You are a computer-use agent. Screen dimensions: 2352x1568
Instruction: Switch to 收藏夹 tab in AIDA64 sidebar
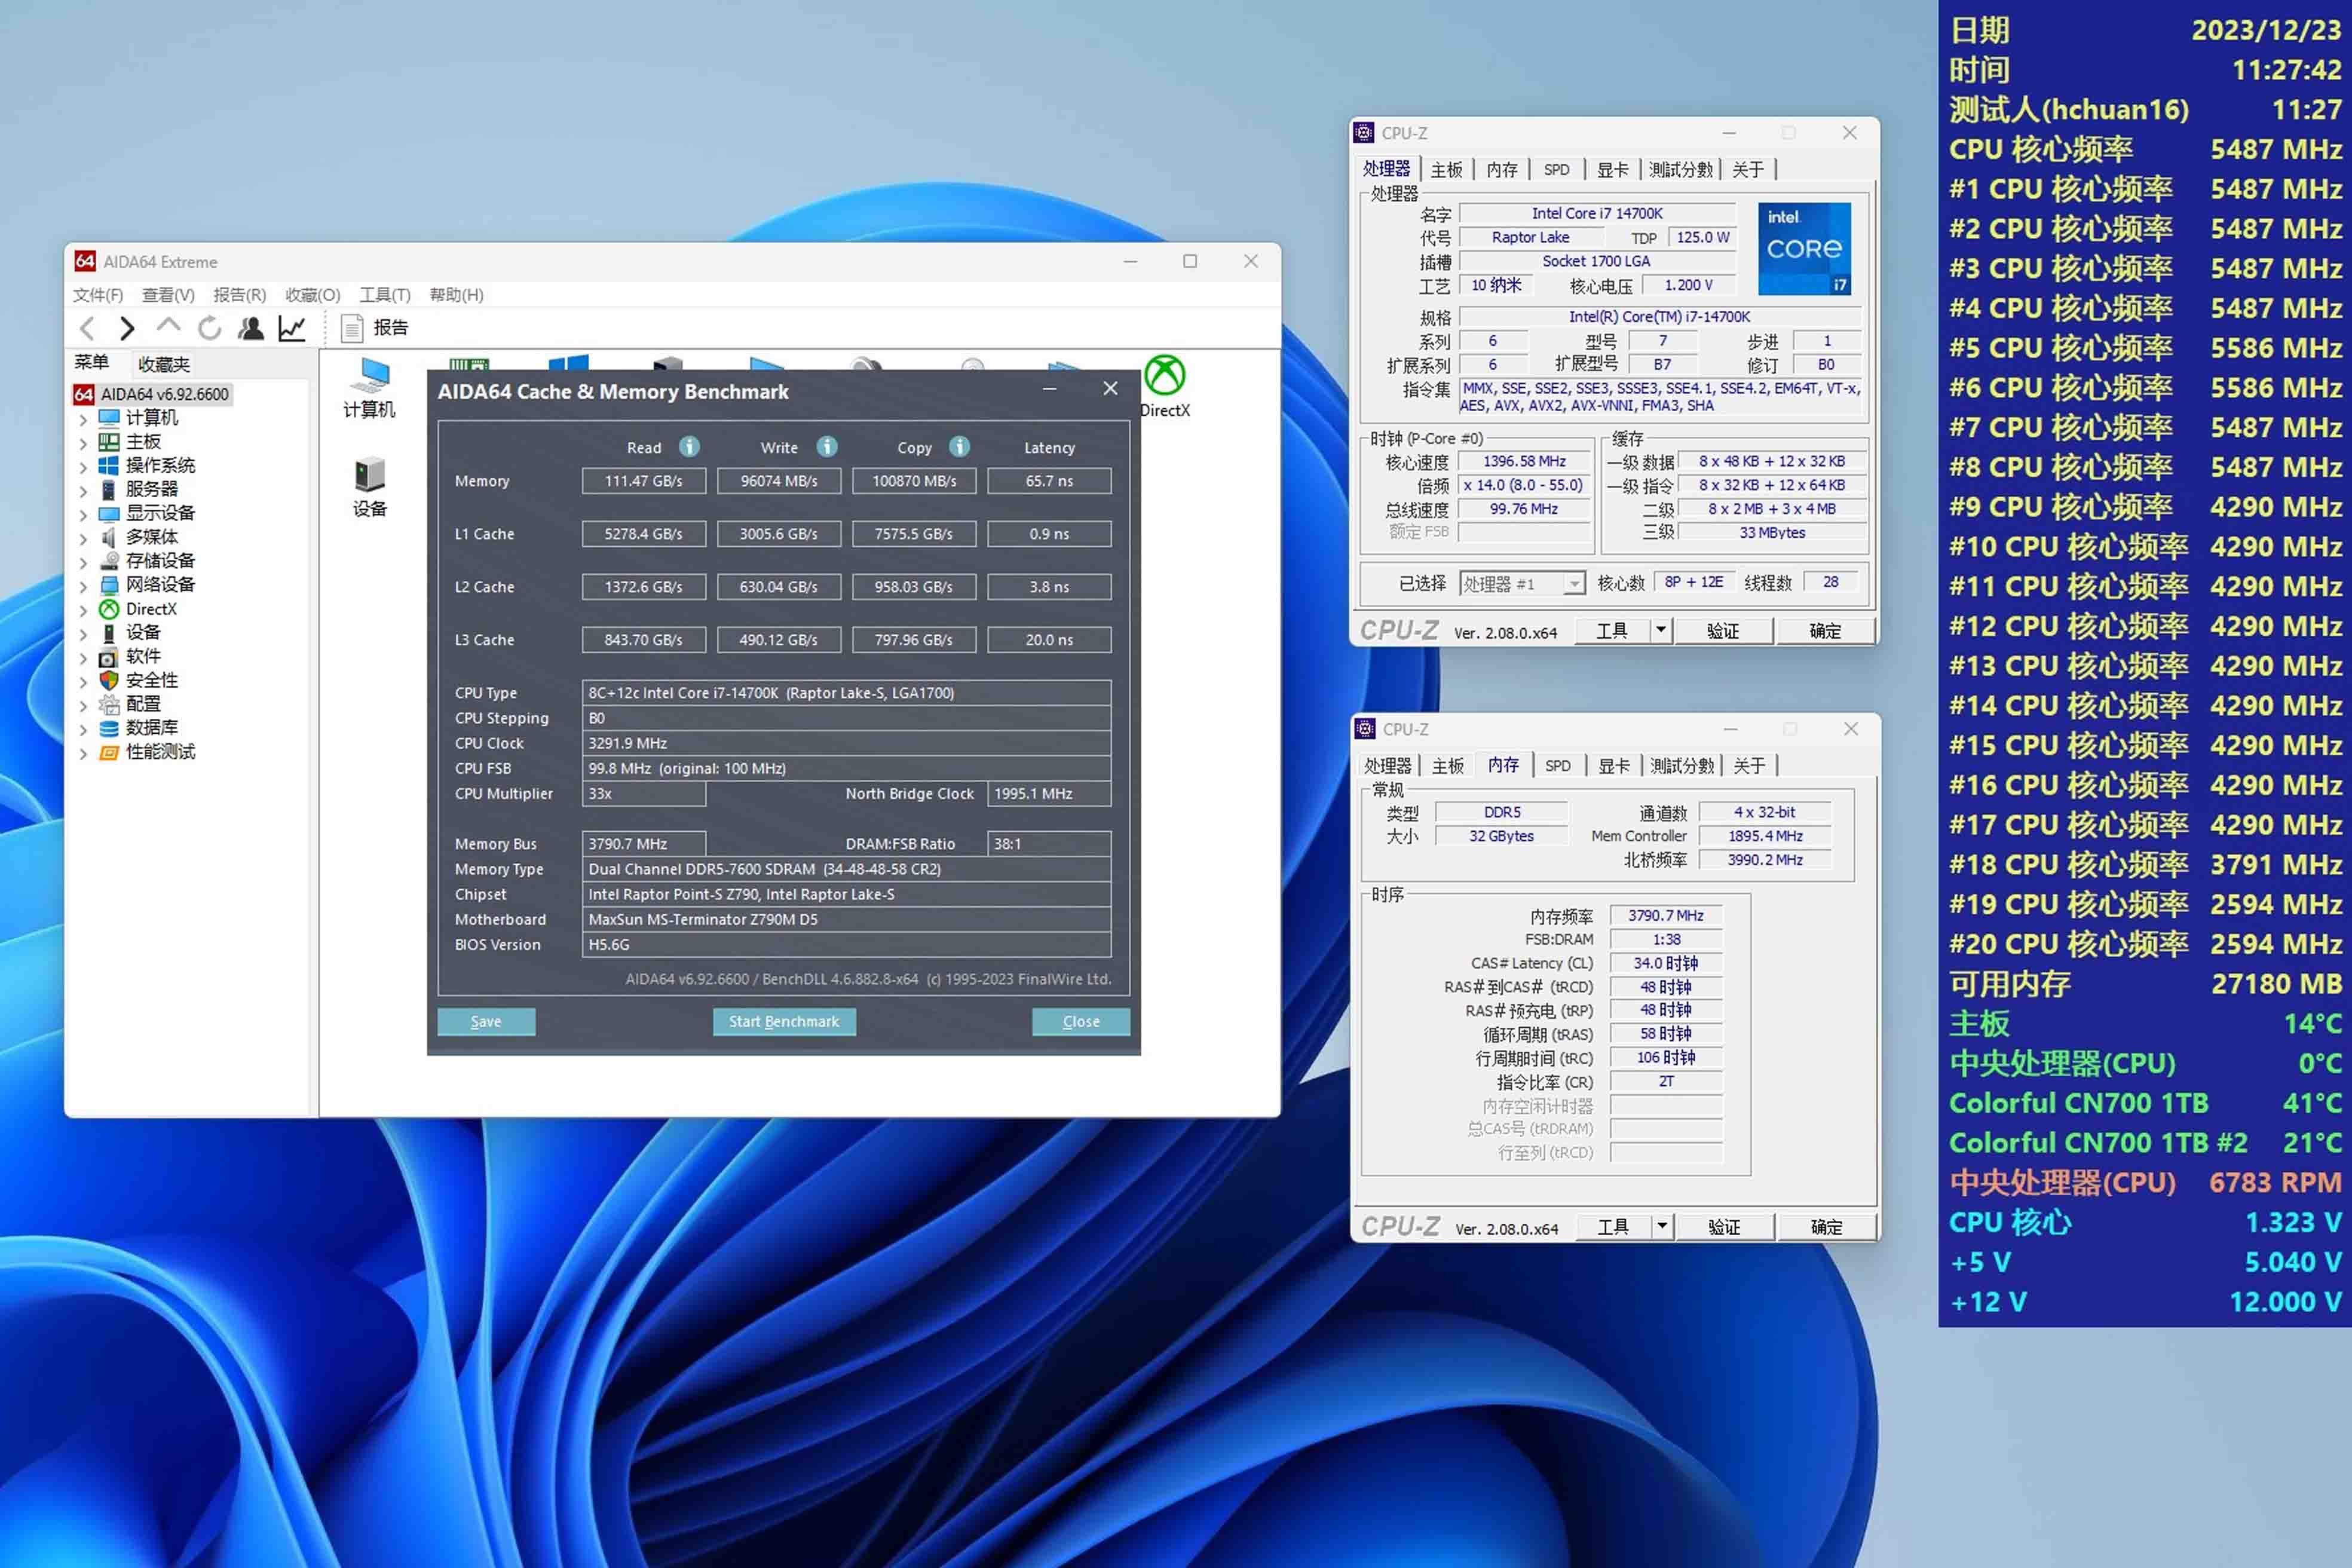pyautogui.click(x=164, y=364)
